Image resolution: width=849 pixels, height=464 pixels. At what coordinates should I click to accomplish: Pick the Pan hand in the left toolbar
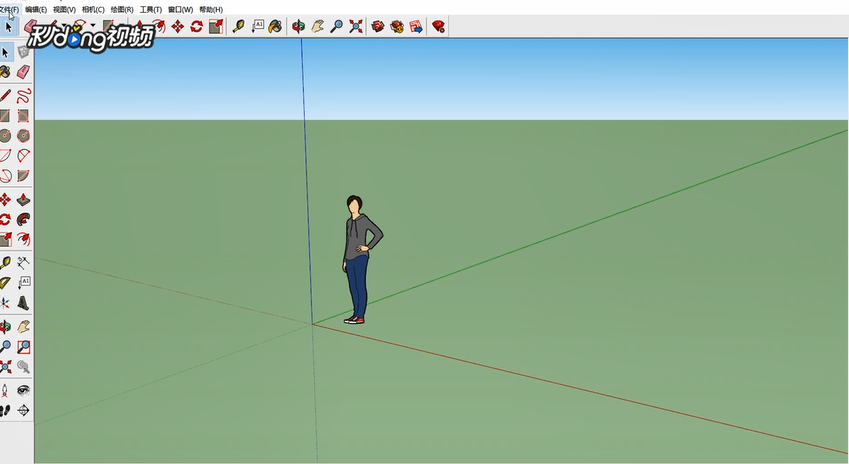tap(23, 327)
